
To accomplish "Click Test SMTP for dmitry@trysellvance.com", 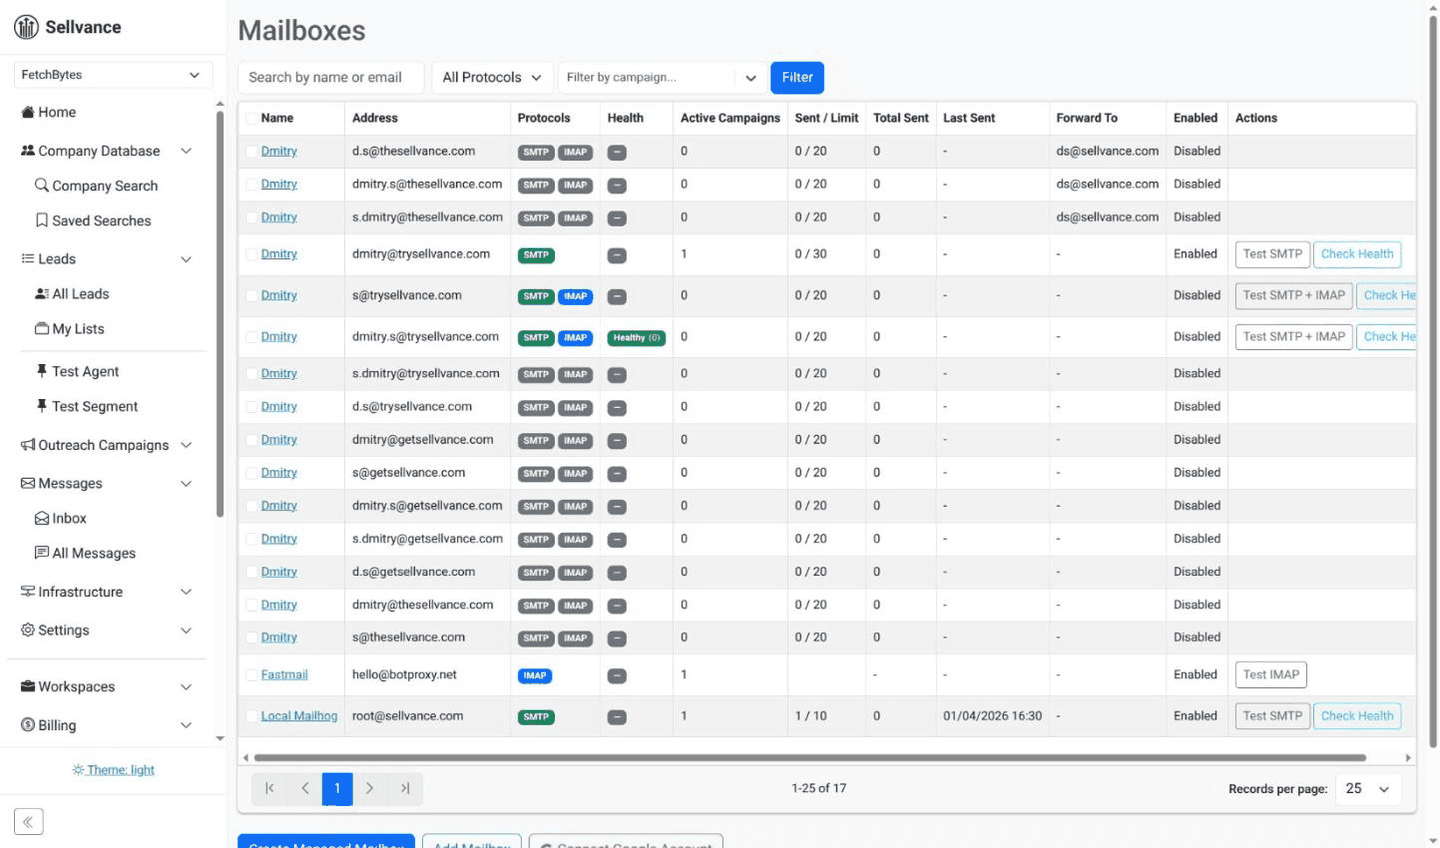I will [x=1272, y=254].
